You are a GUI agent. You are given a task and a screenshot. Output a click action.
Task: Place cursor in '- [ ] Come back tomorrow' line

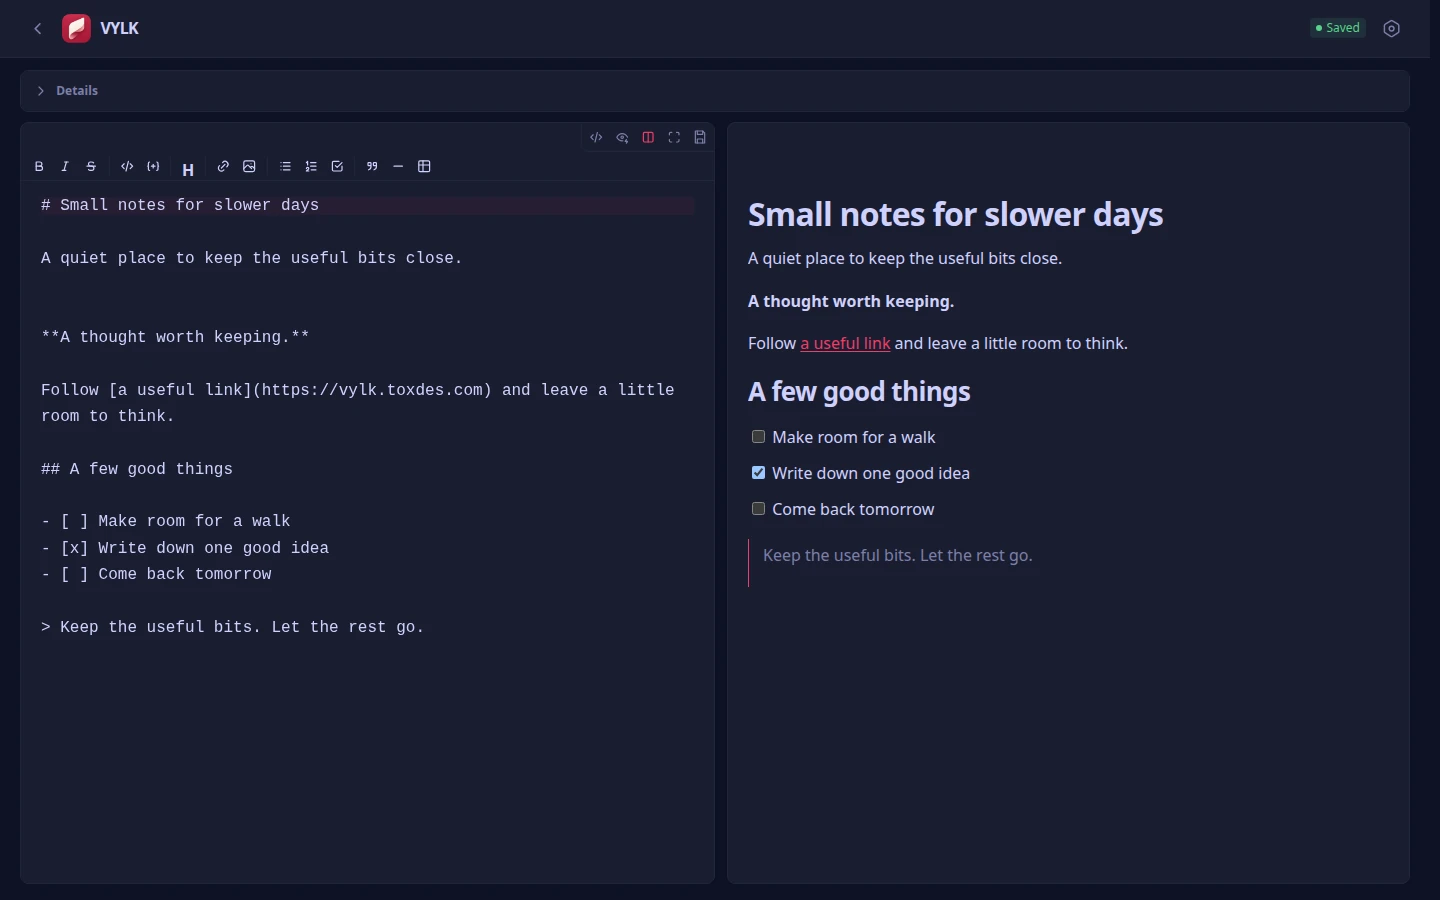tap(156, 575)
